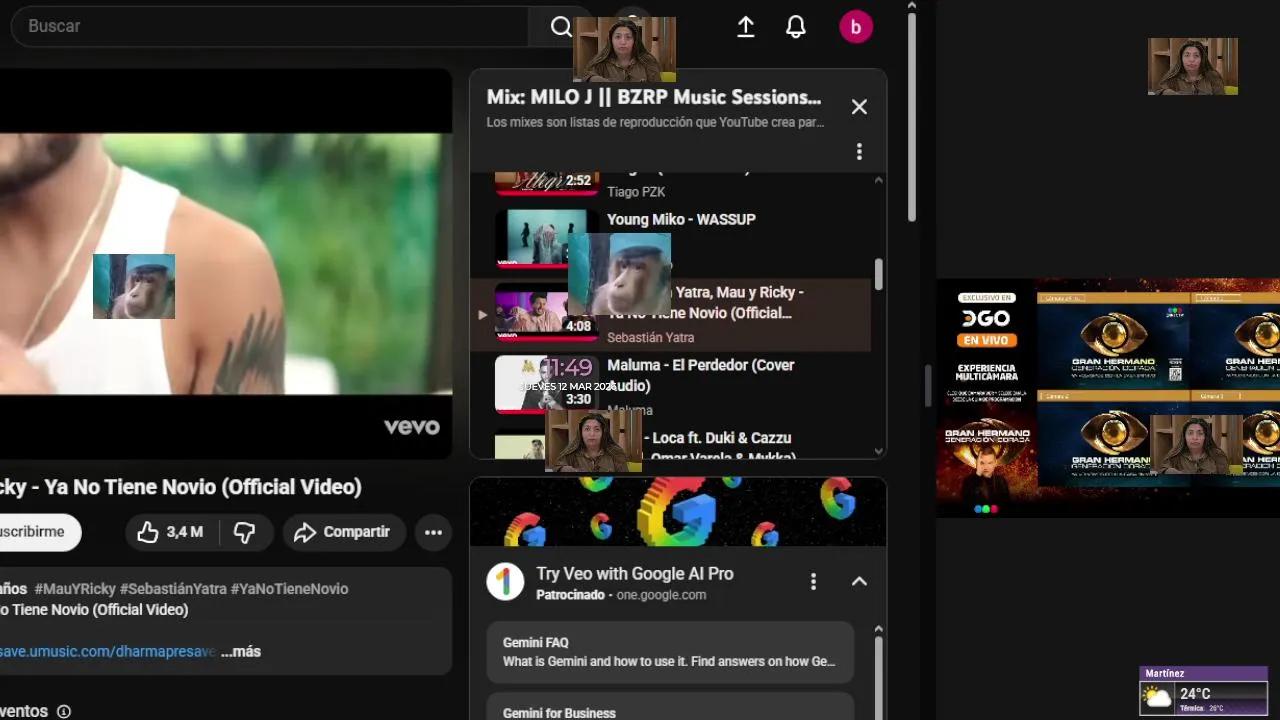Viewport: 1280px width, 720px height.
Task: Open the info icon next to Eventos
Action: (64, 712)
